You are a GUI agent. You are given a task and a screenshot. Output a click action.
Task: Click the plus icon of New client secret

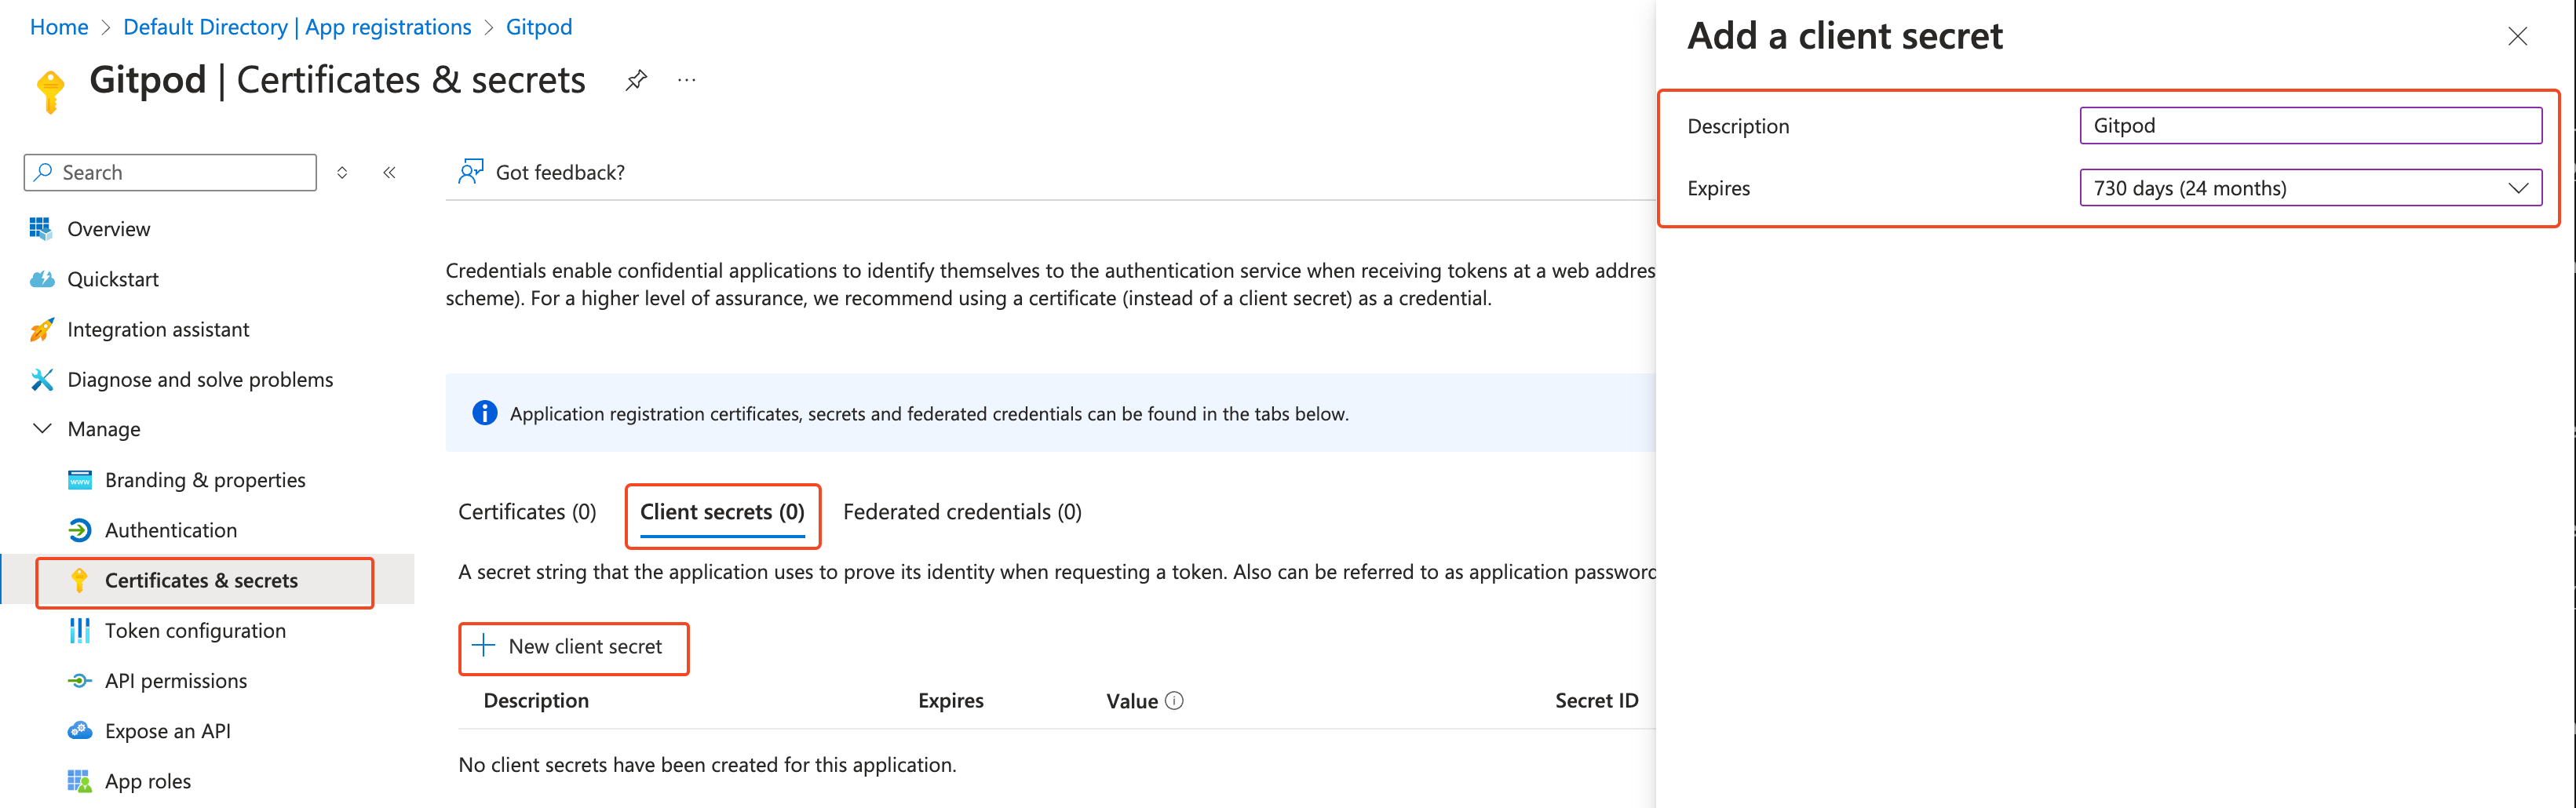[x=483, y=646]
